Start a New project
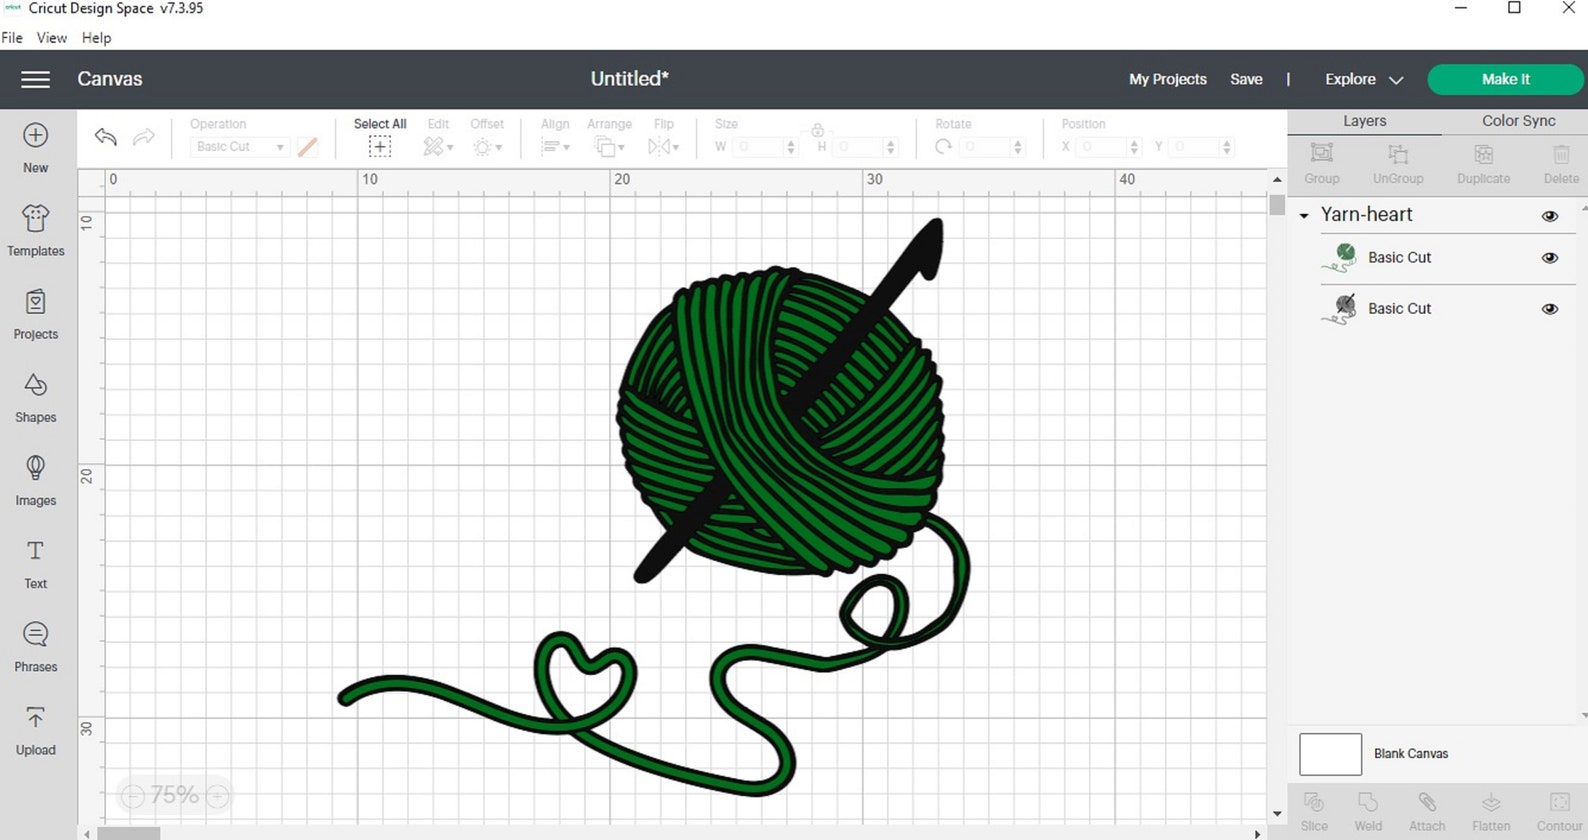1588x840 pixels. coord(35,148)
